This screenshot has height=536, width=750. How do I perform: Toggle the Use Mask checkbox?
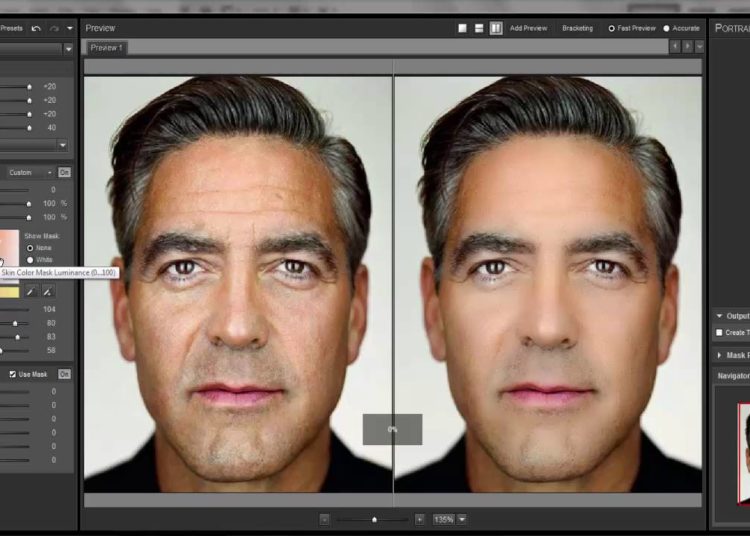(x=12, y=374)
